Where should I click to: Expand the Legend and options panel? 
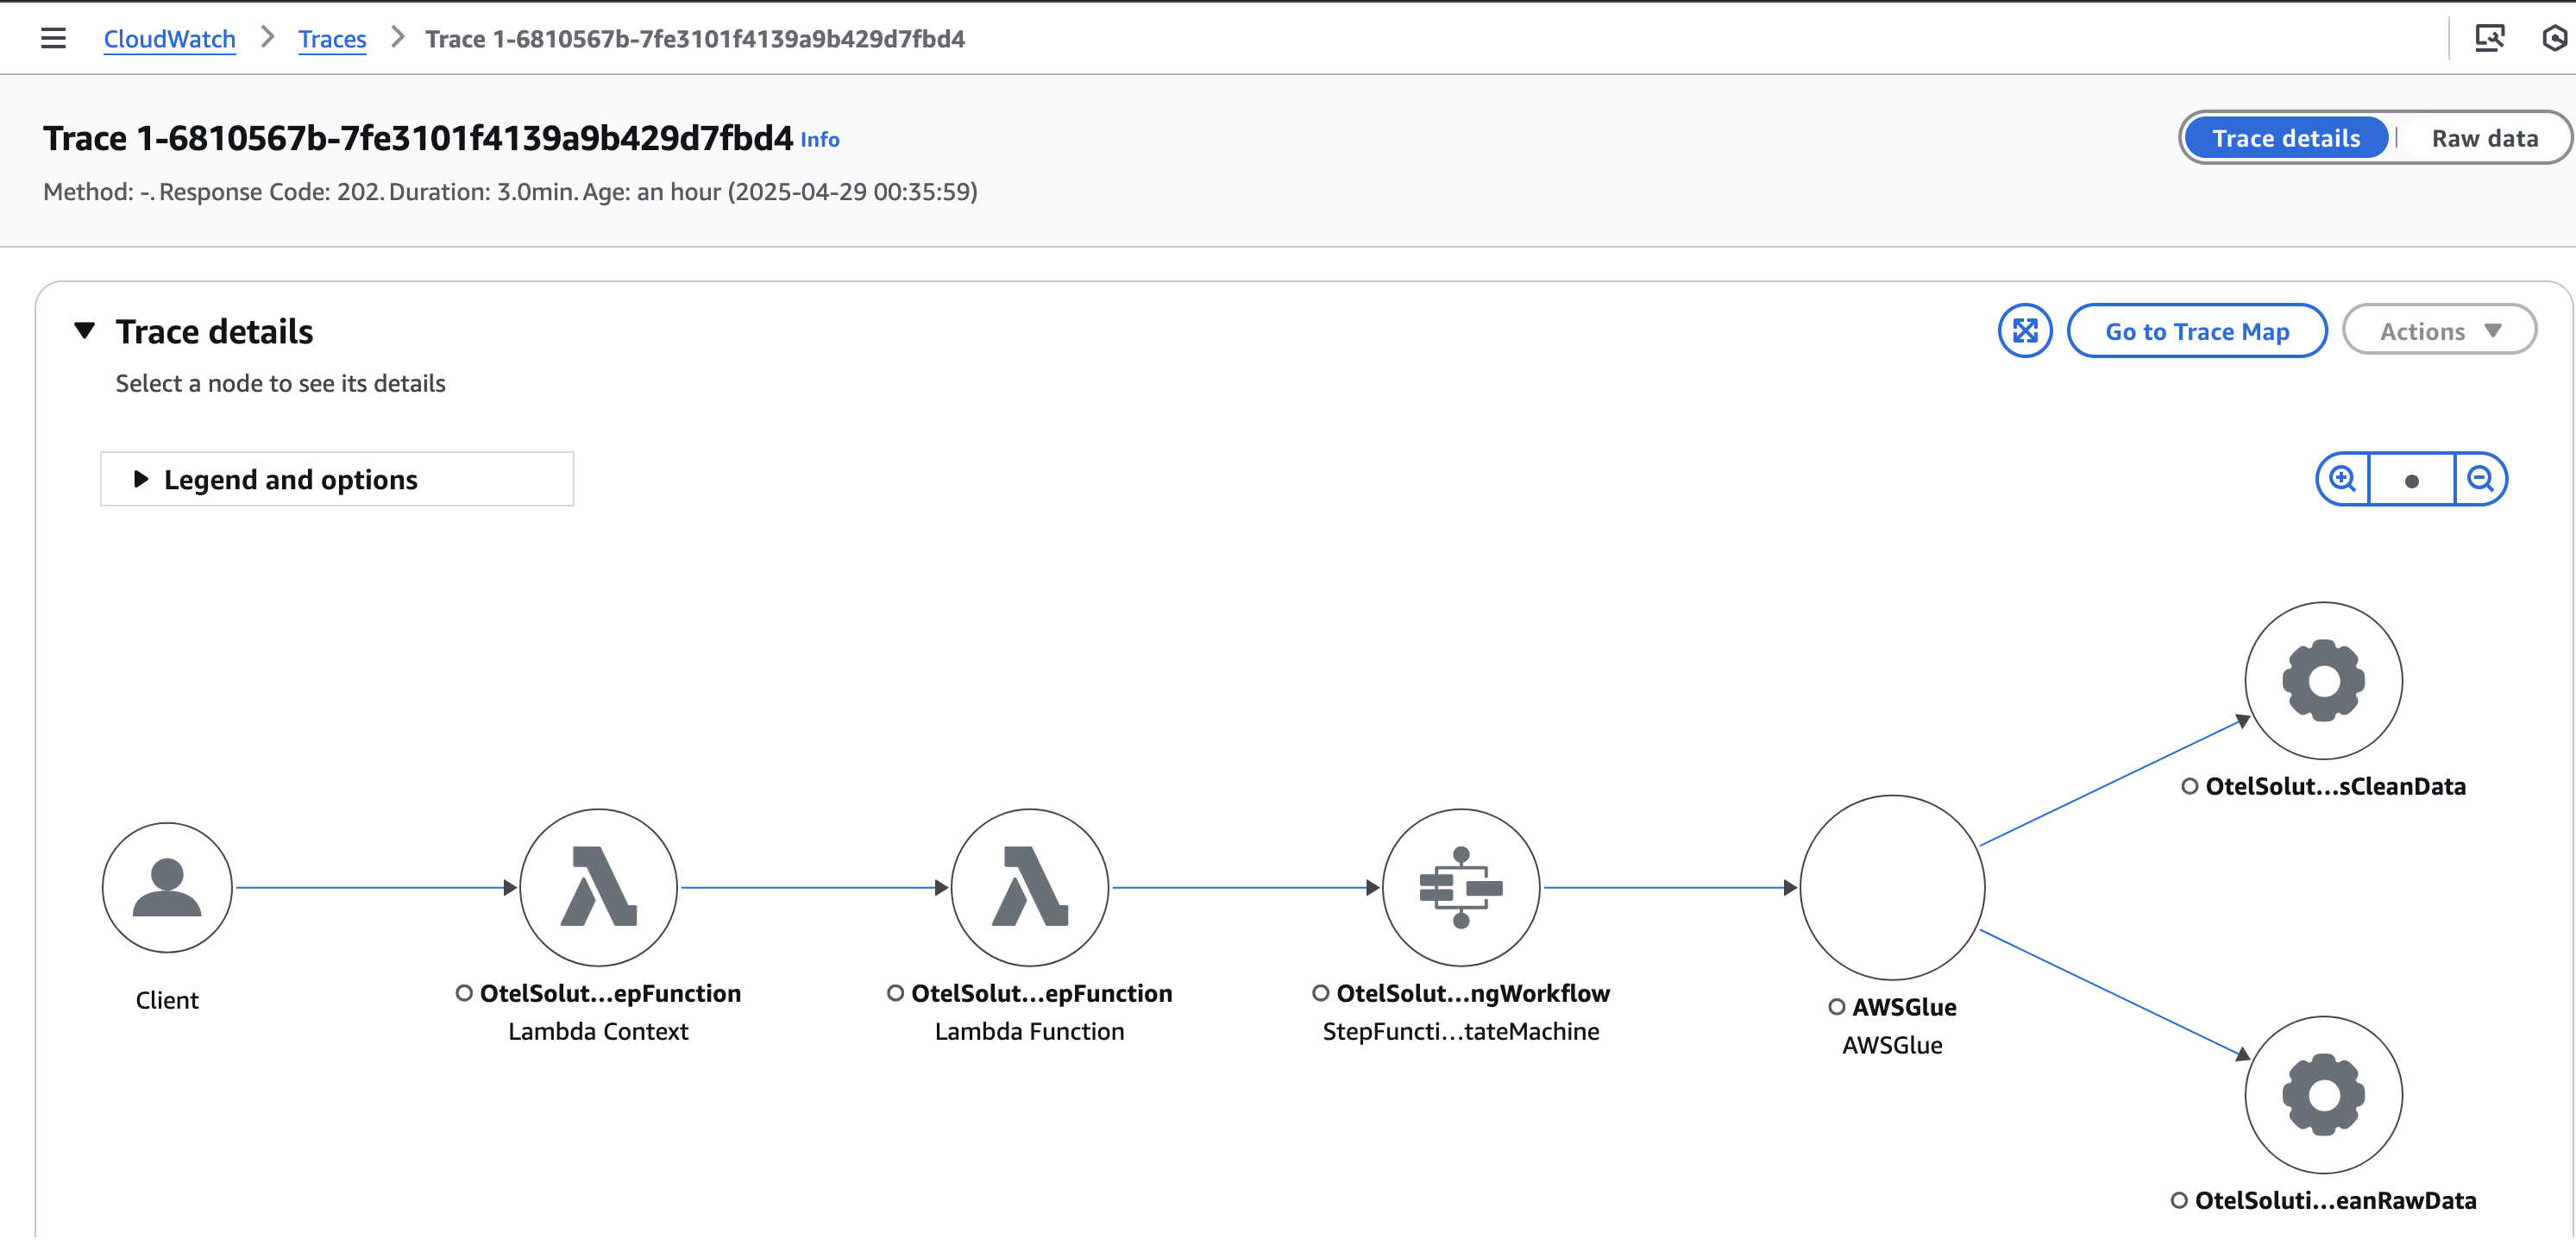click(x=291, y=479)
